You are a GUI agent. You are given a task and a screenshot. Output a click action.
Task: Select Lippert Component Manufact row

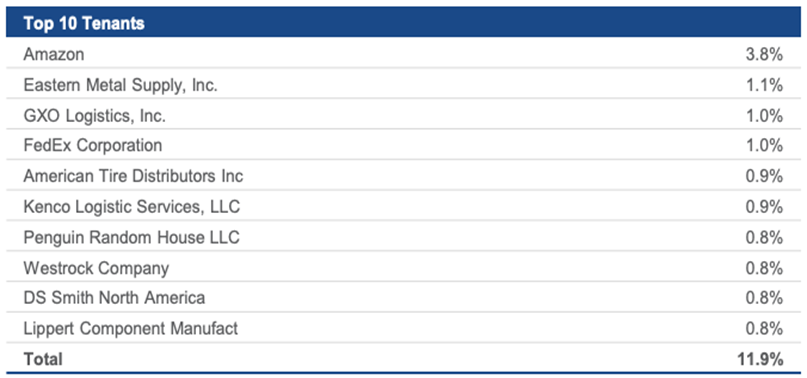point(404,327)
